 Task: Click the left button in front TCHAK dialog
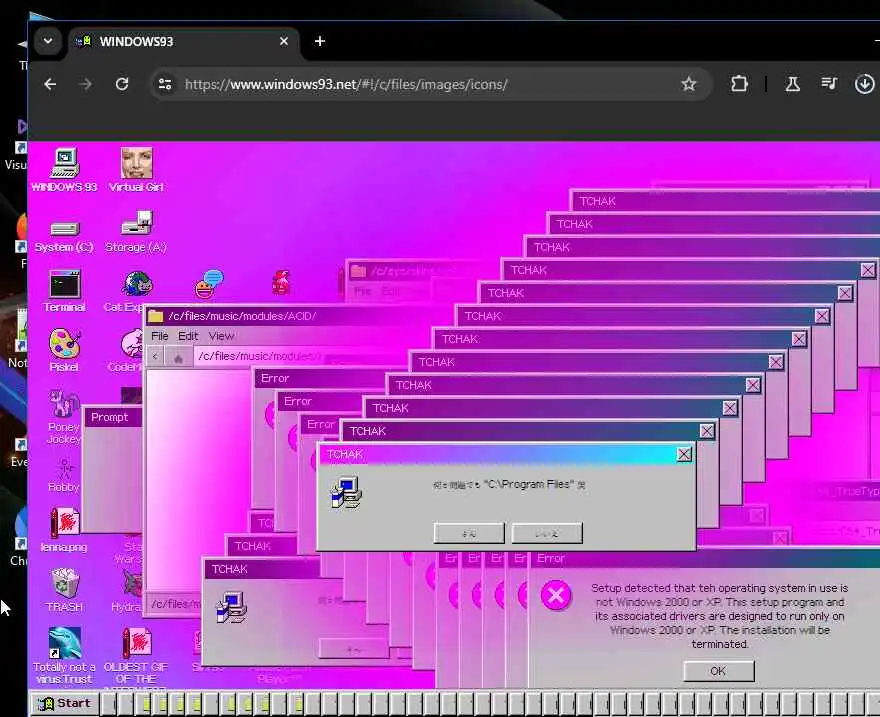[469, 533]
